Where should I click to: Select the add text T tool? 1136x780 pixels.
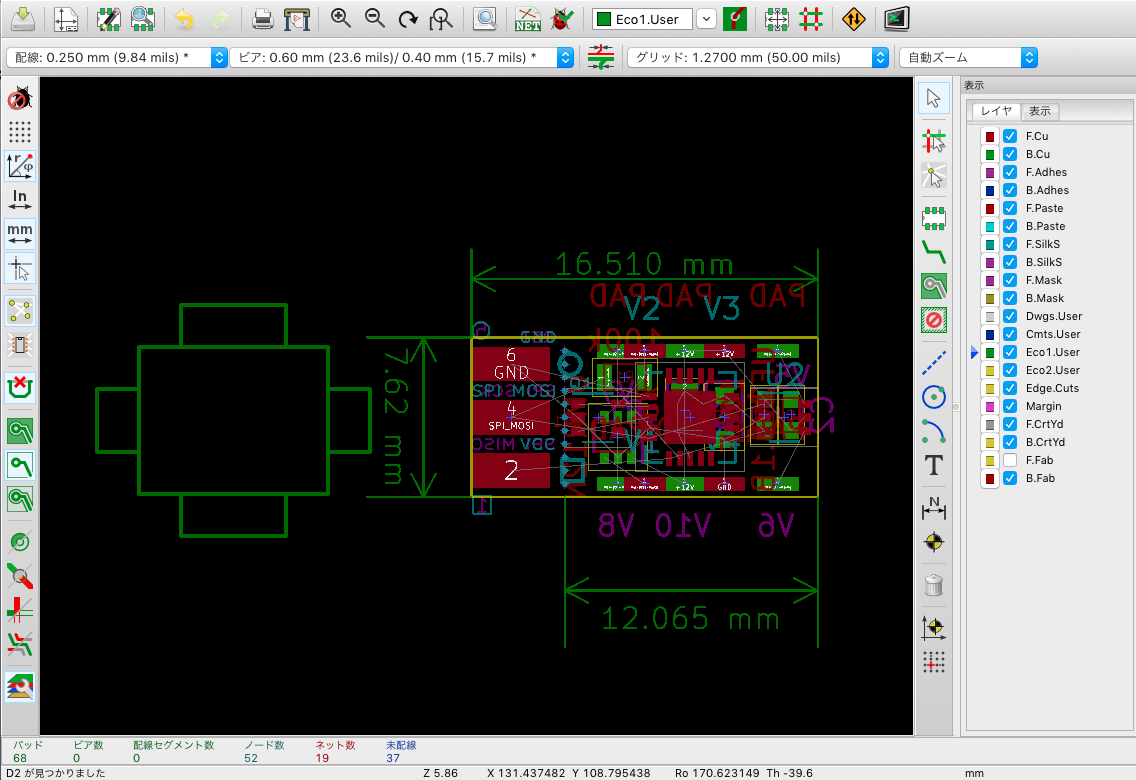coord(934,465)
